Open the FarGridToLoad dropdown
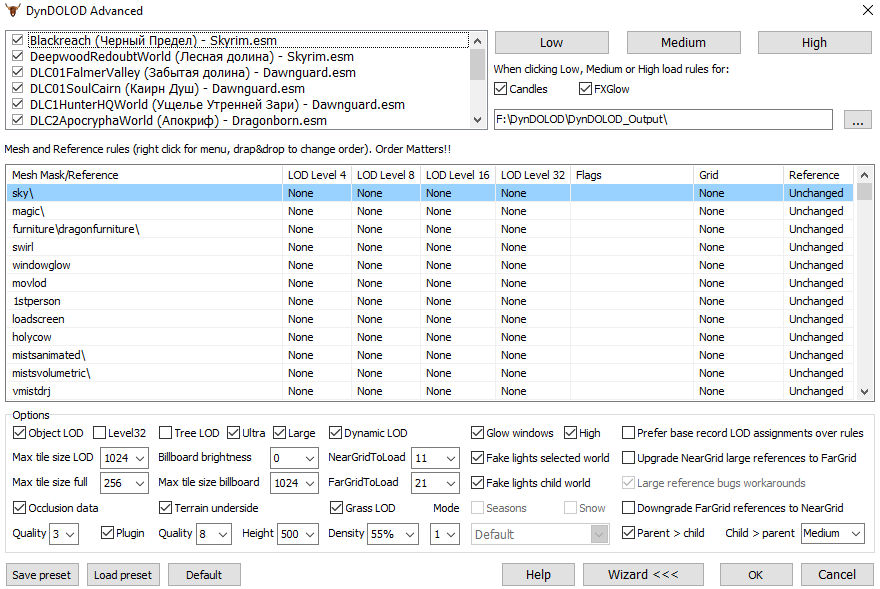The width and height of the screenshot is (880, 589). pos(435,483)
